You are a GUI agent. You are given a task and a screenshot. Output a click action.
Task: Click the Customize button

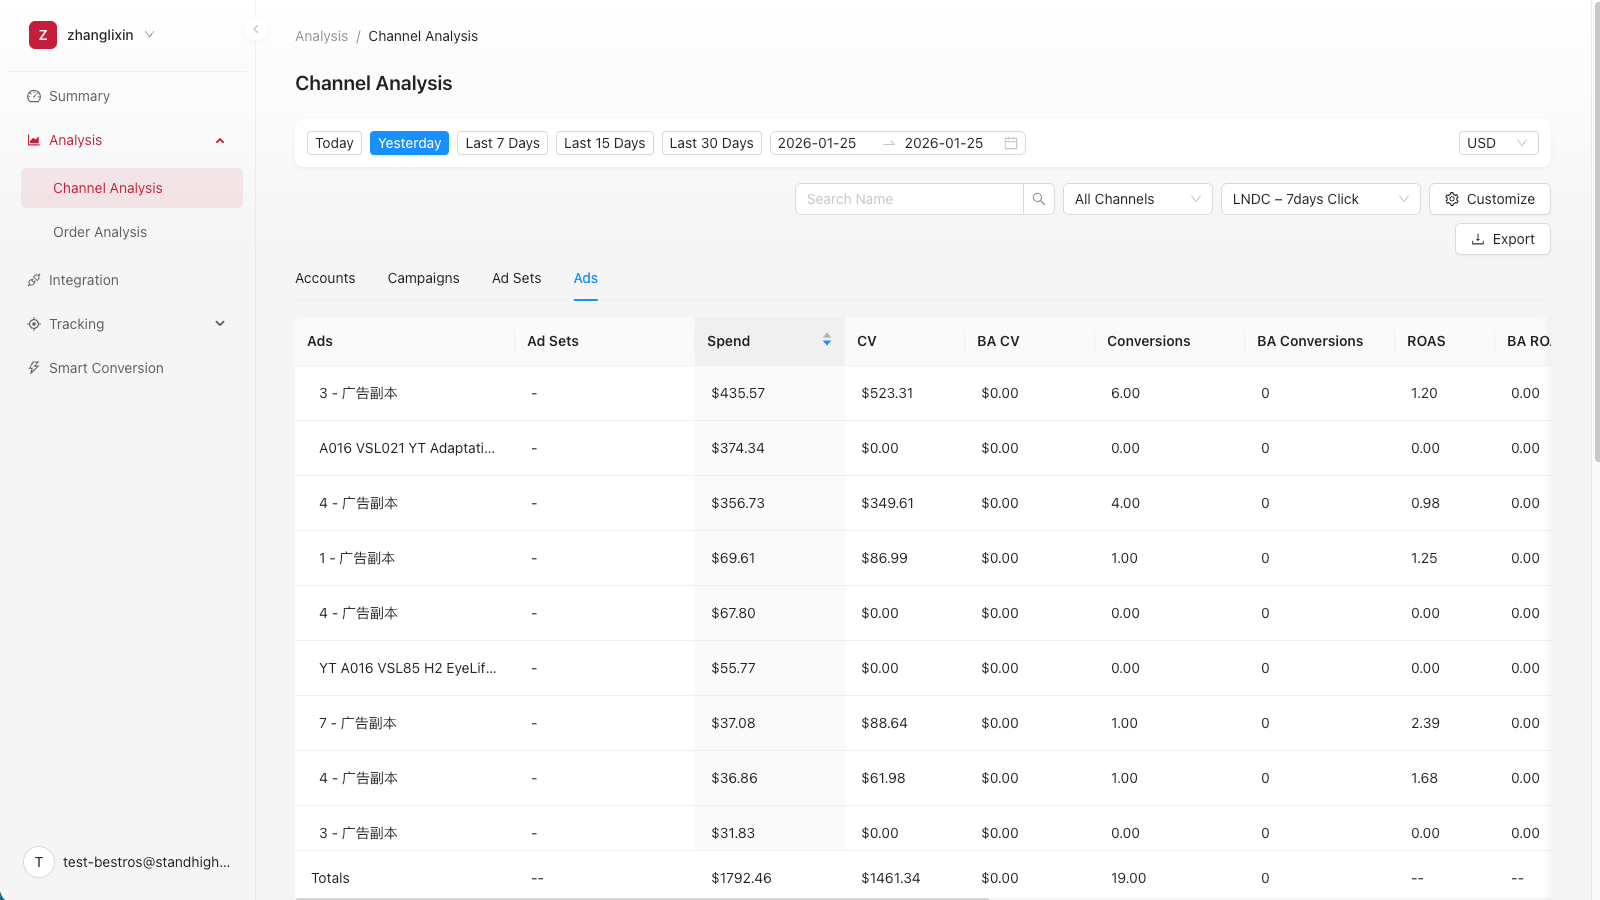1489,199
